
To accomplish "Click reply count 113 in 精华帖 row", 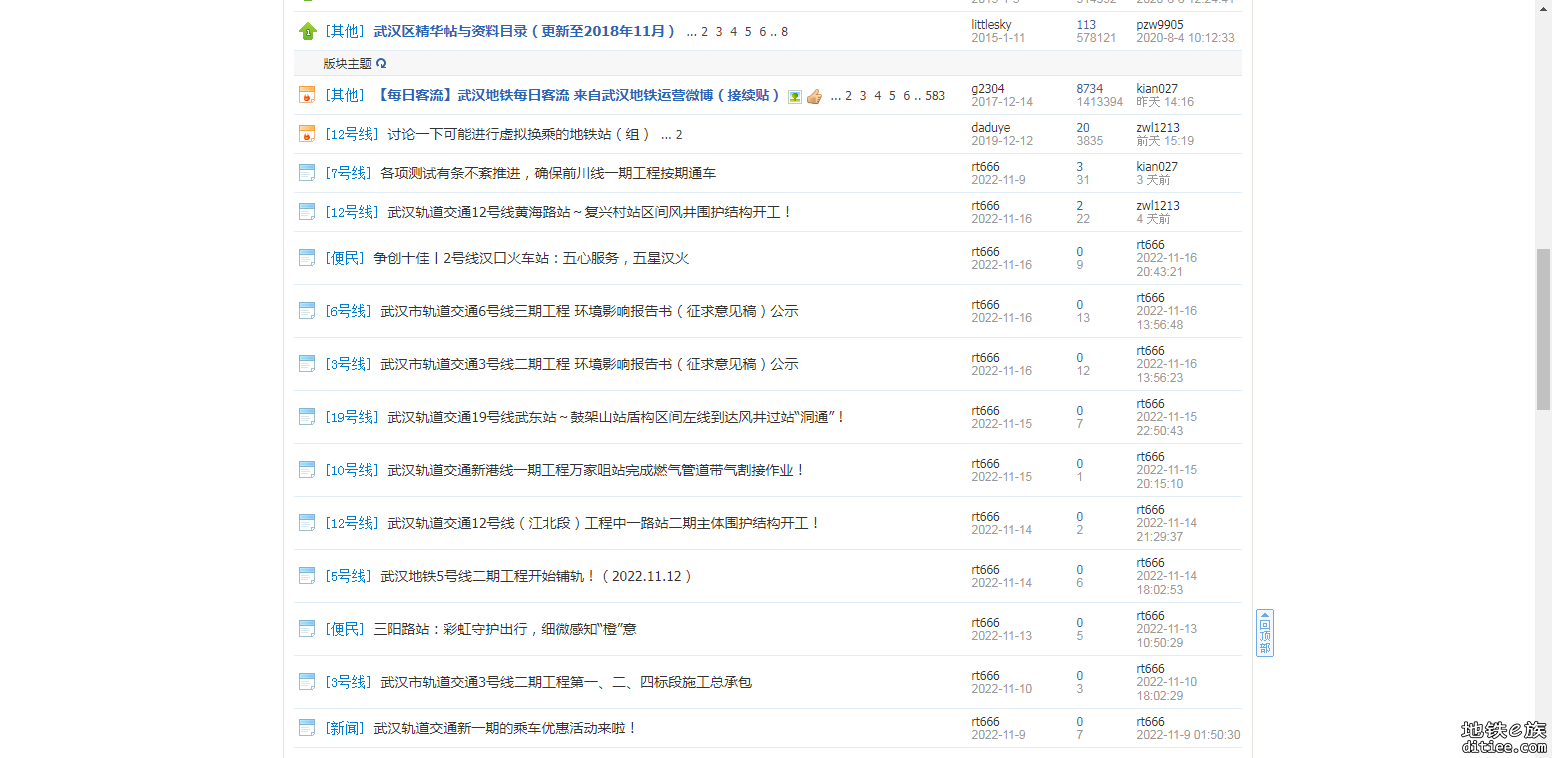I will click(1086, 25).
